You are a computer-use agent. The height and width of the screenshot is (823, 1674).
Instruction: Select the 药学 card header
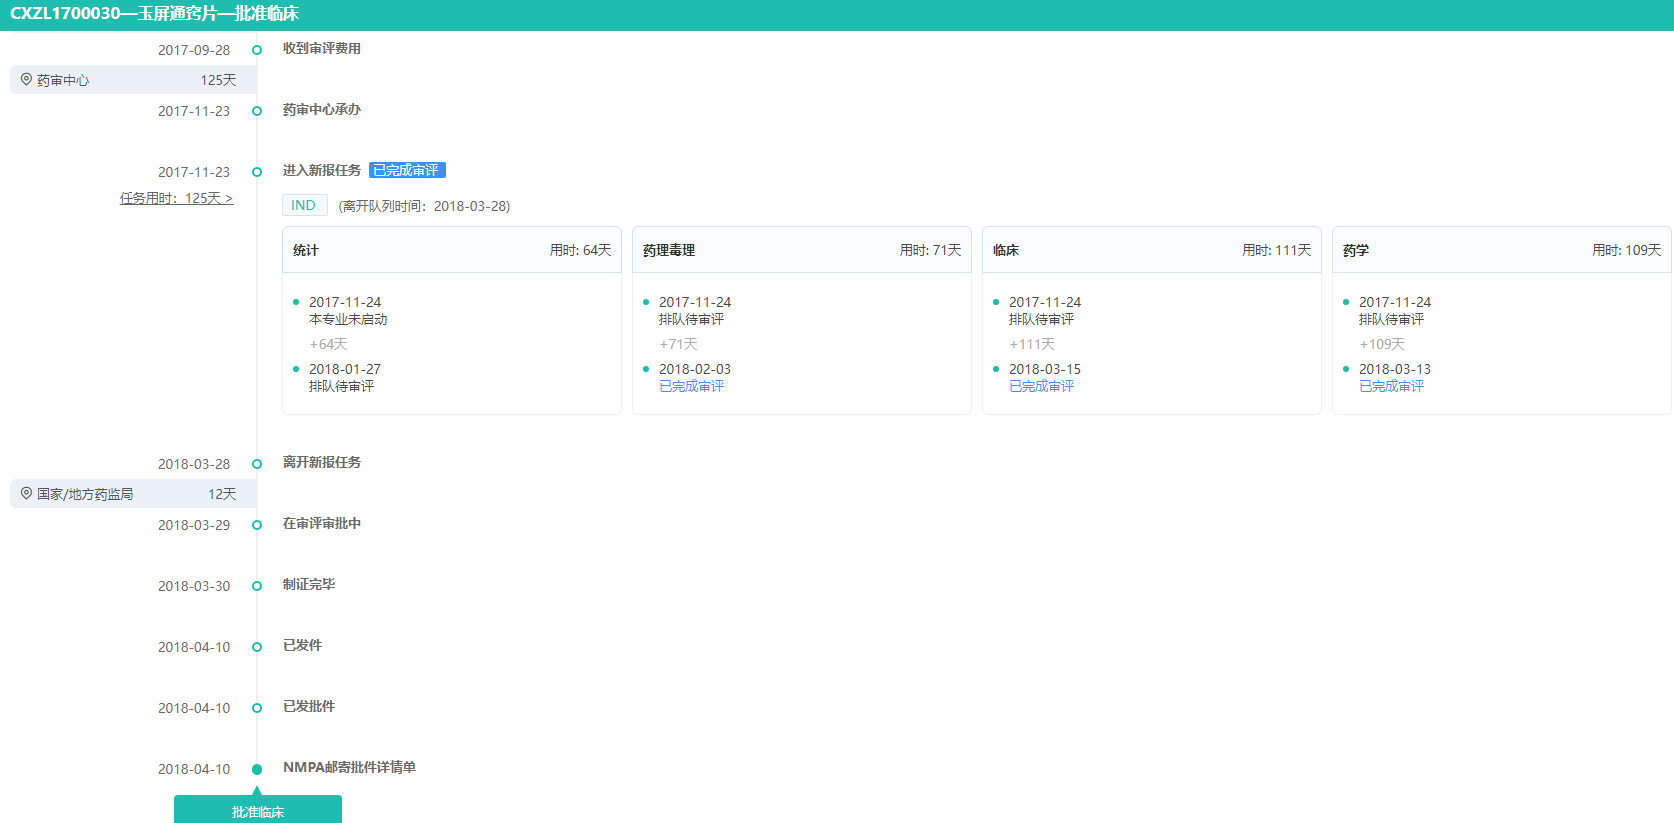point(1501,250)
